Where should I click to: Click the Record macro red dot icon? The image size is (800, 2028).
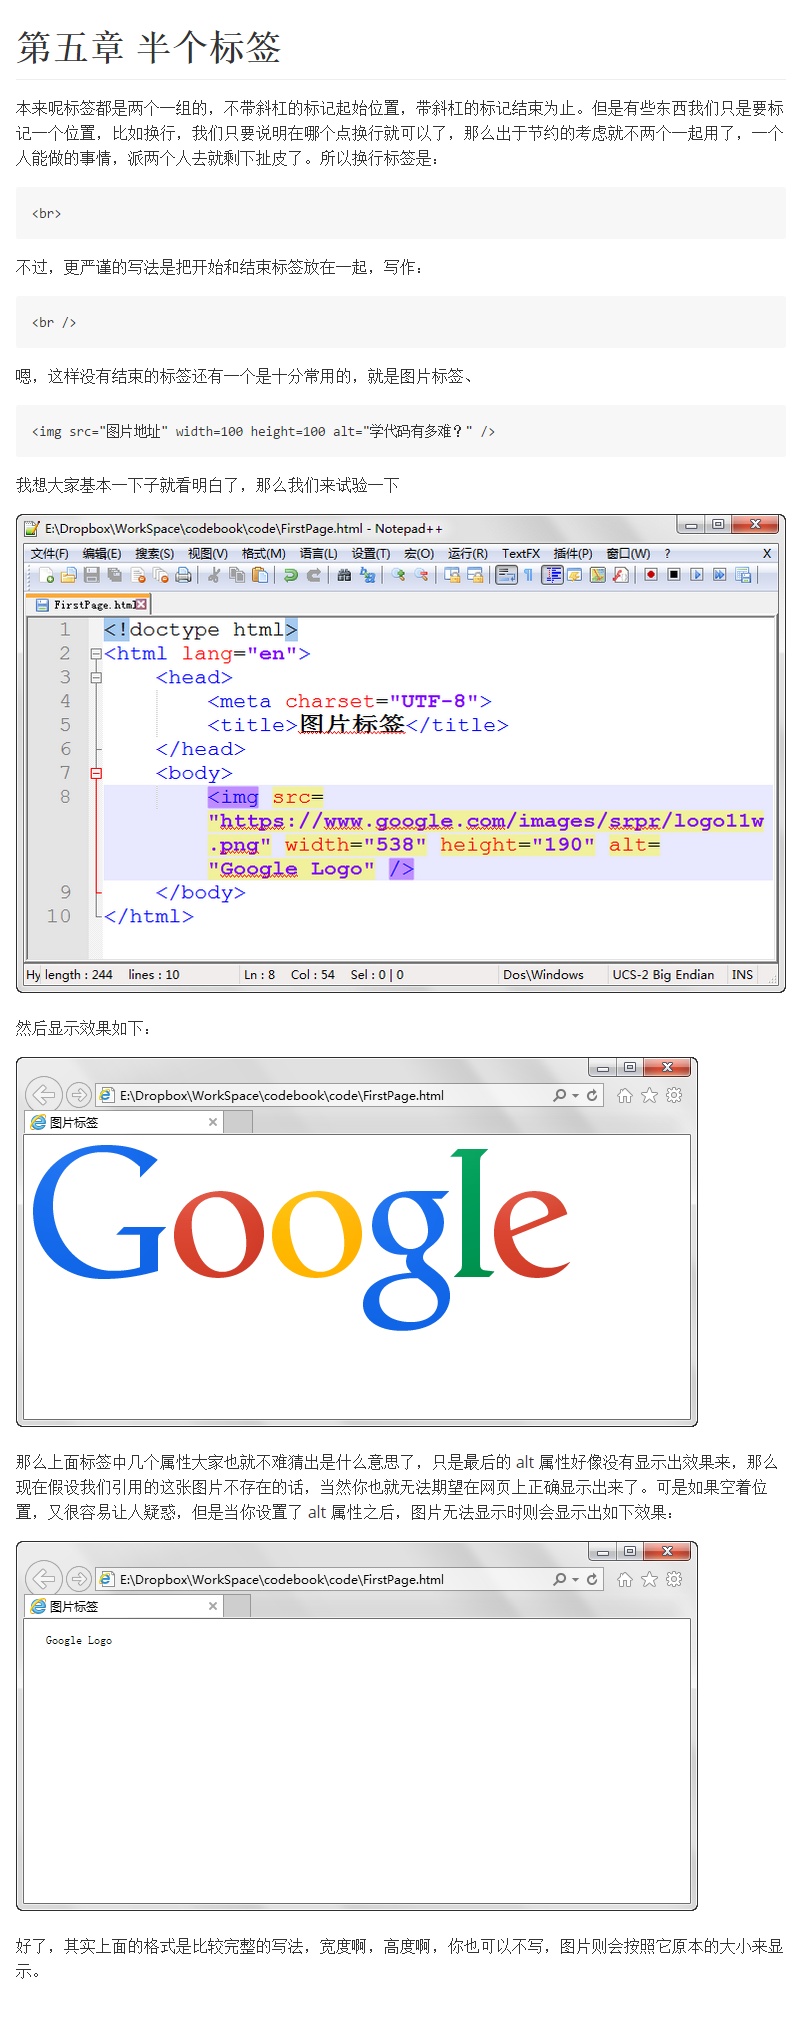651,575
